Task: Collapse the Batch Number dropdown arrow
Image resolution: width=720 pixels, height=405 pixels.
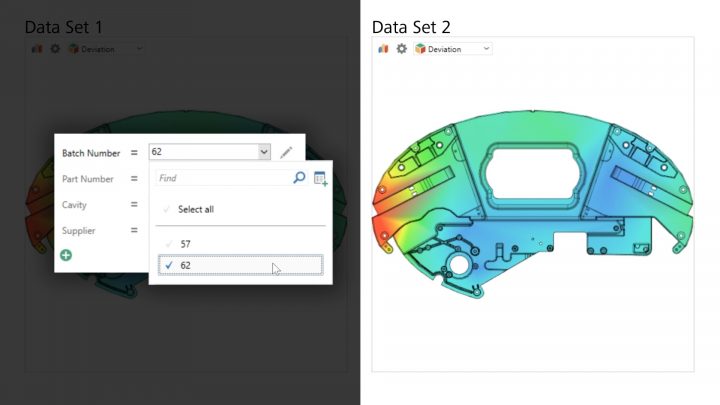Action: 264,152
